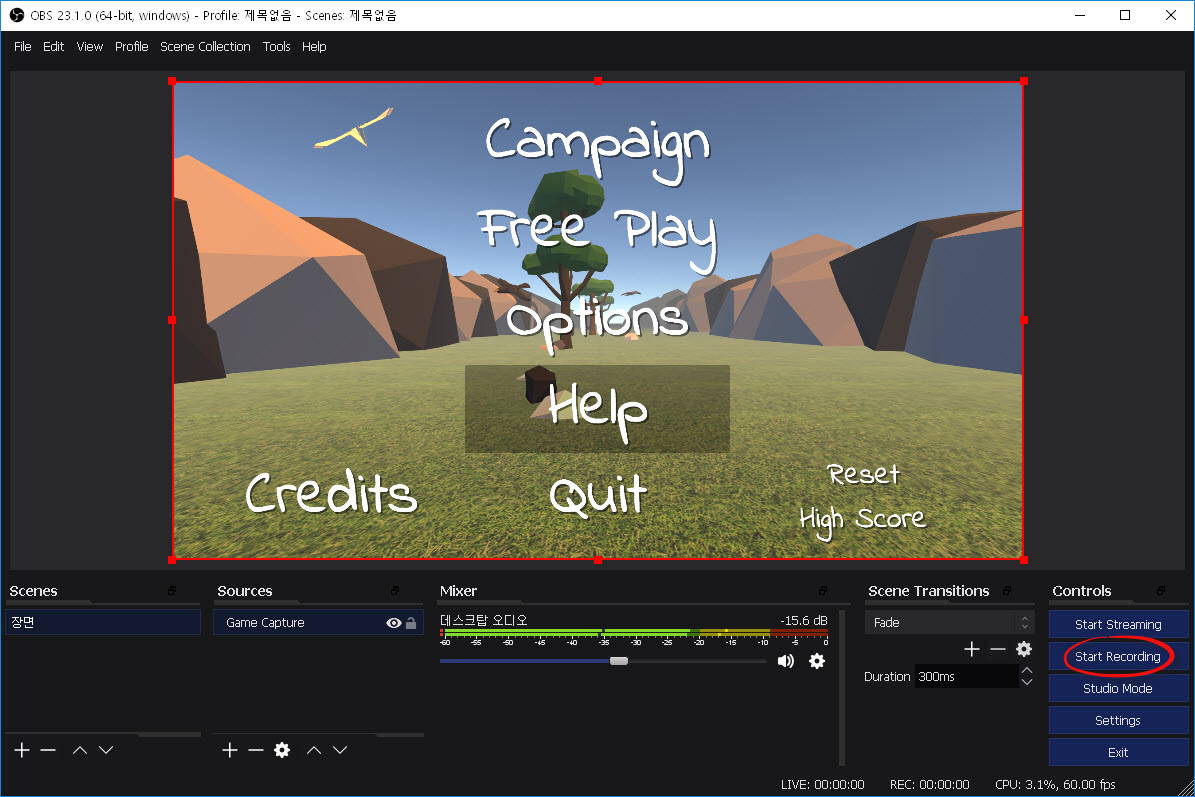
Task: Add a new scene with the plus icon
Action: 22,751
